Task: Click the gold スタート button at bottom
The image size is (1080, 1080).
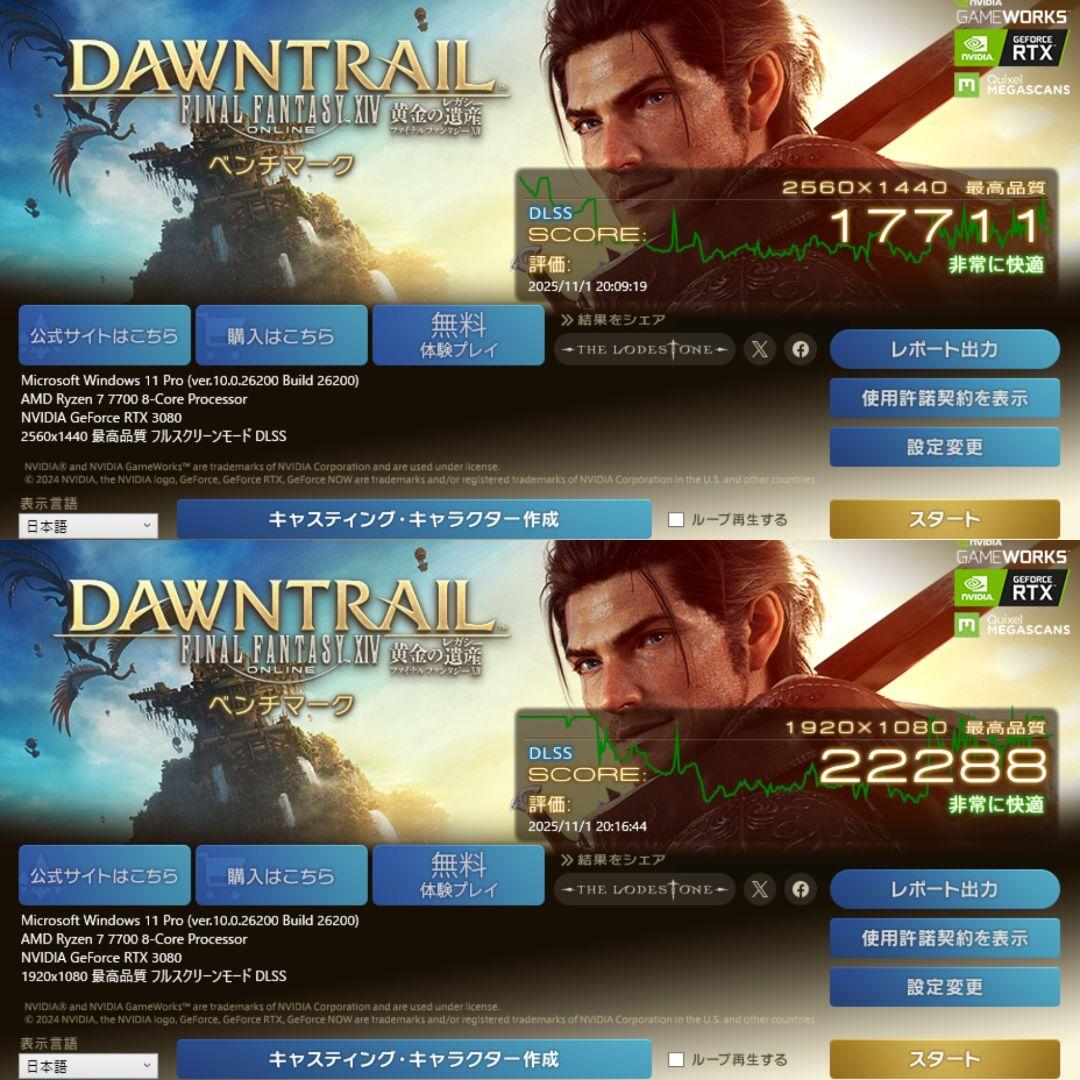Action: [x=944, y=1059]
